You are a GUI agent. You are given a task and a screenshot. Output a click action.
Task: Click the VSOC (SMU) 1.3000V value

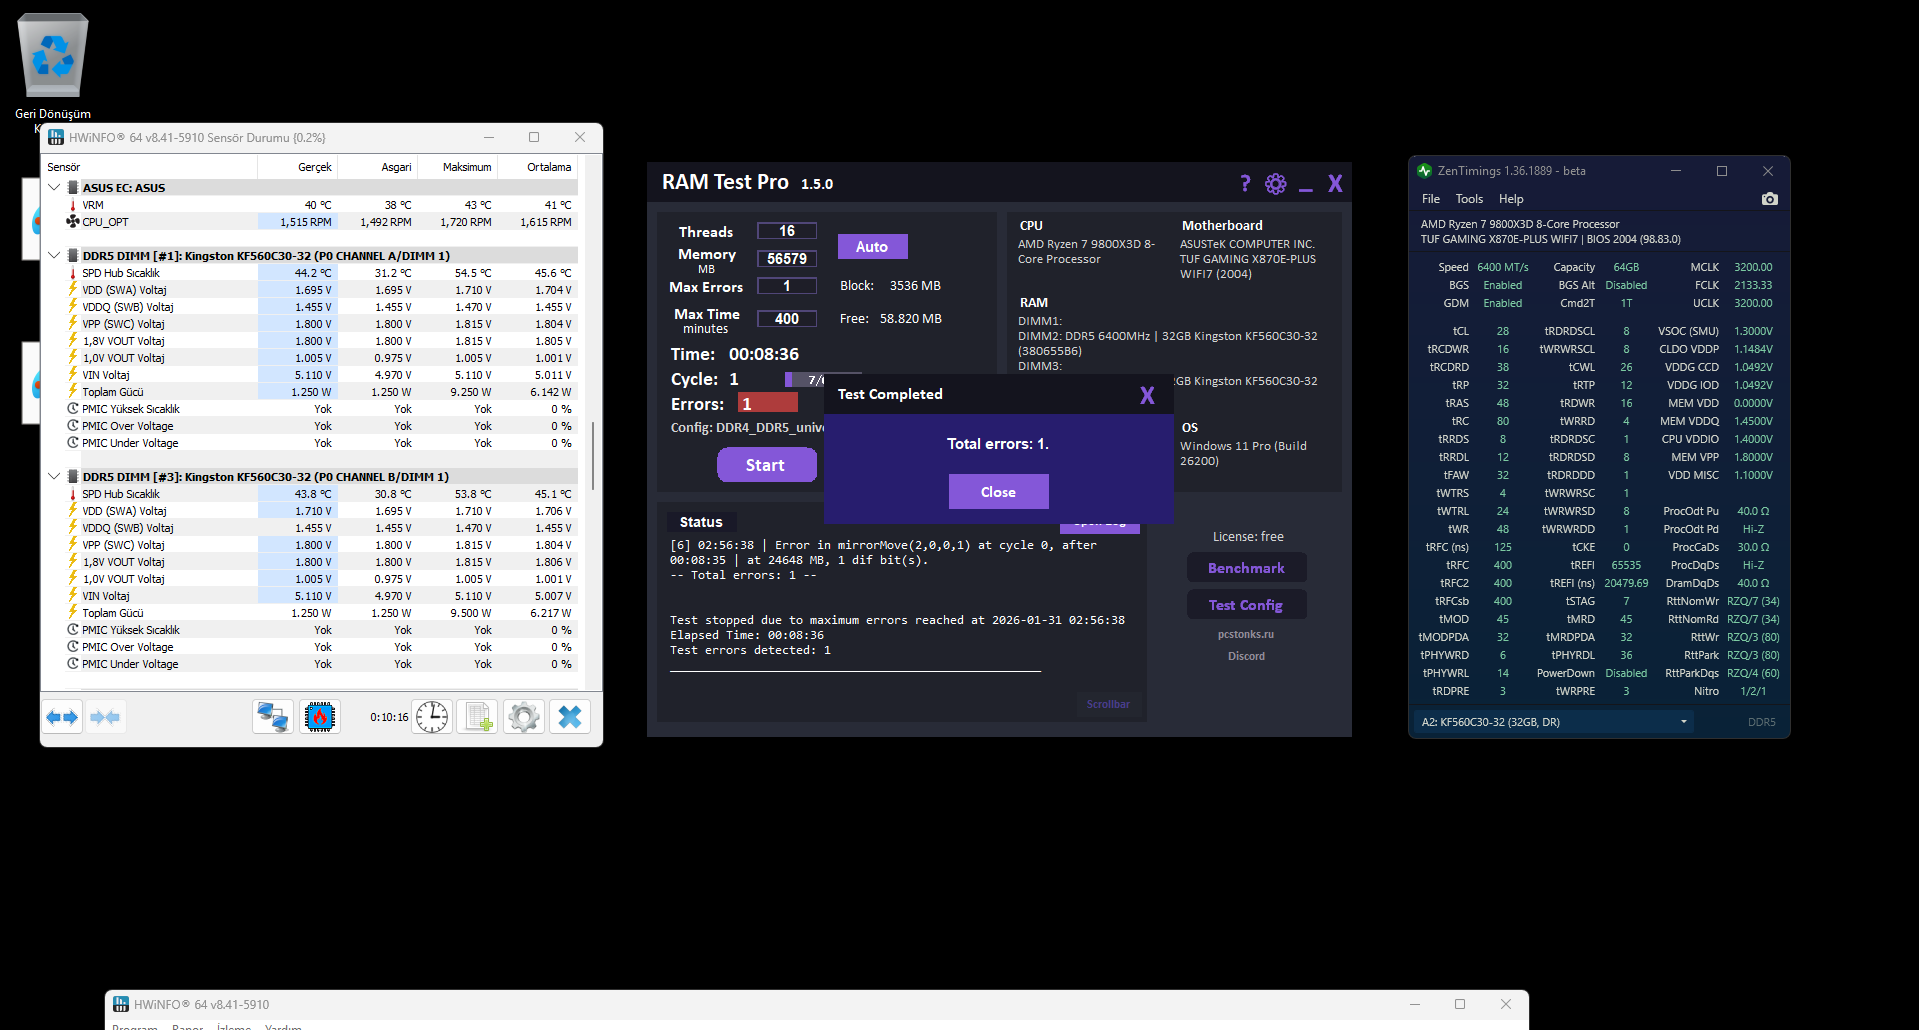tap(1753, 331)
